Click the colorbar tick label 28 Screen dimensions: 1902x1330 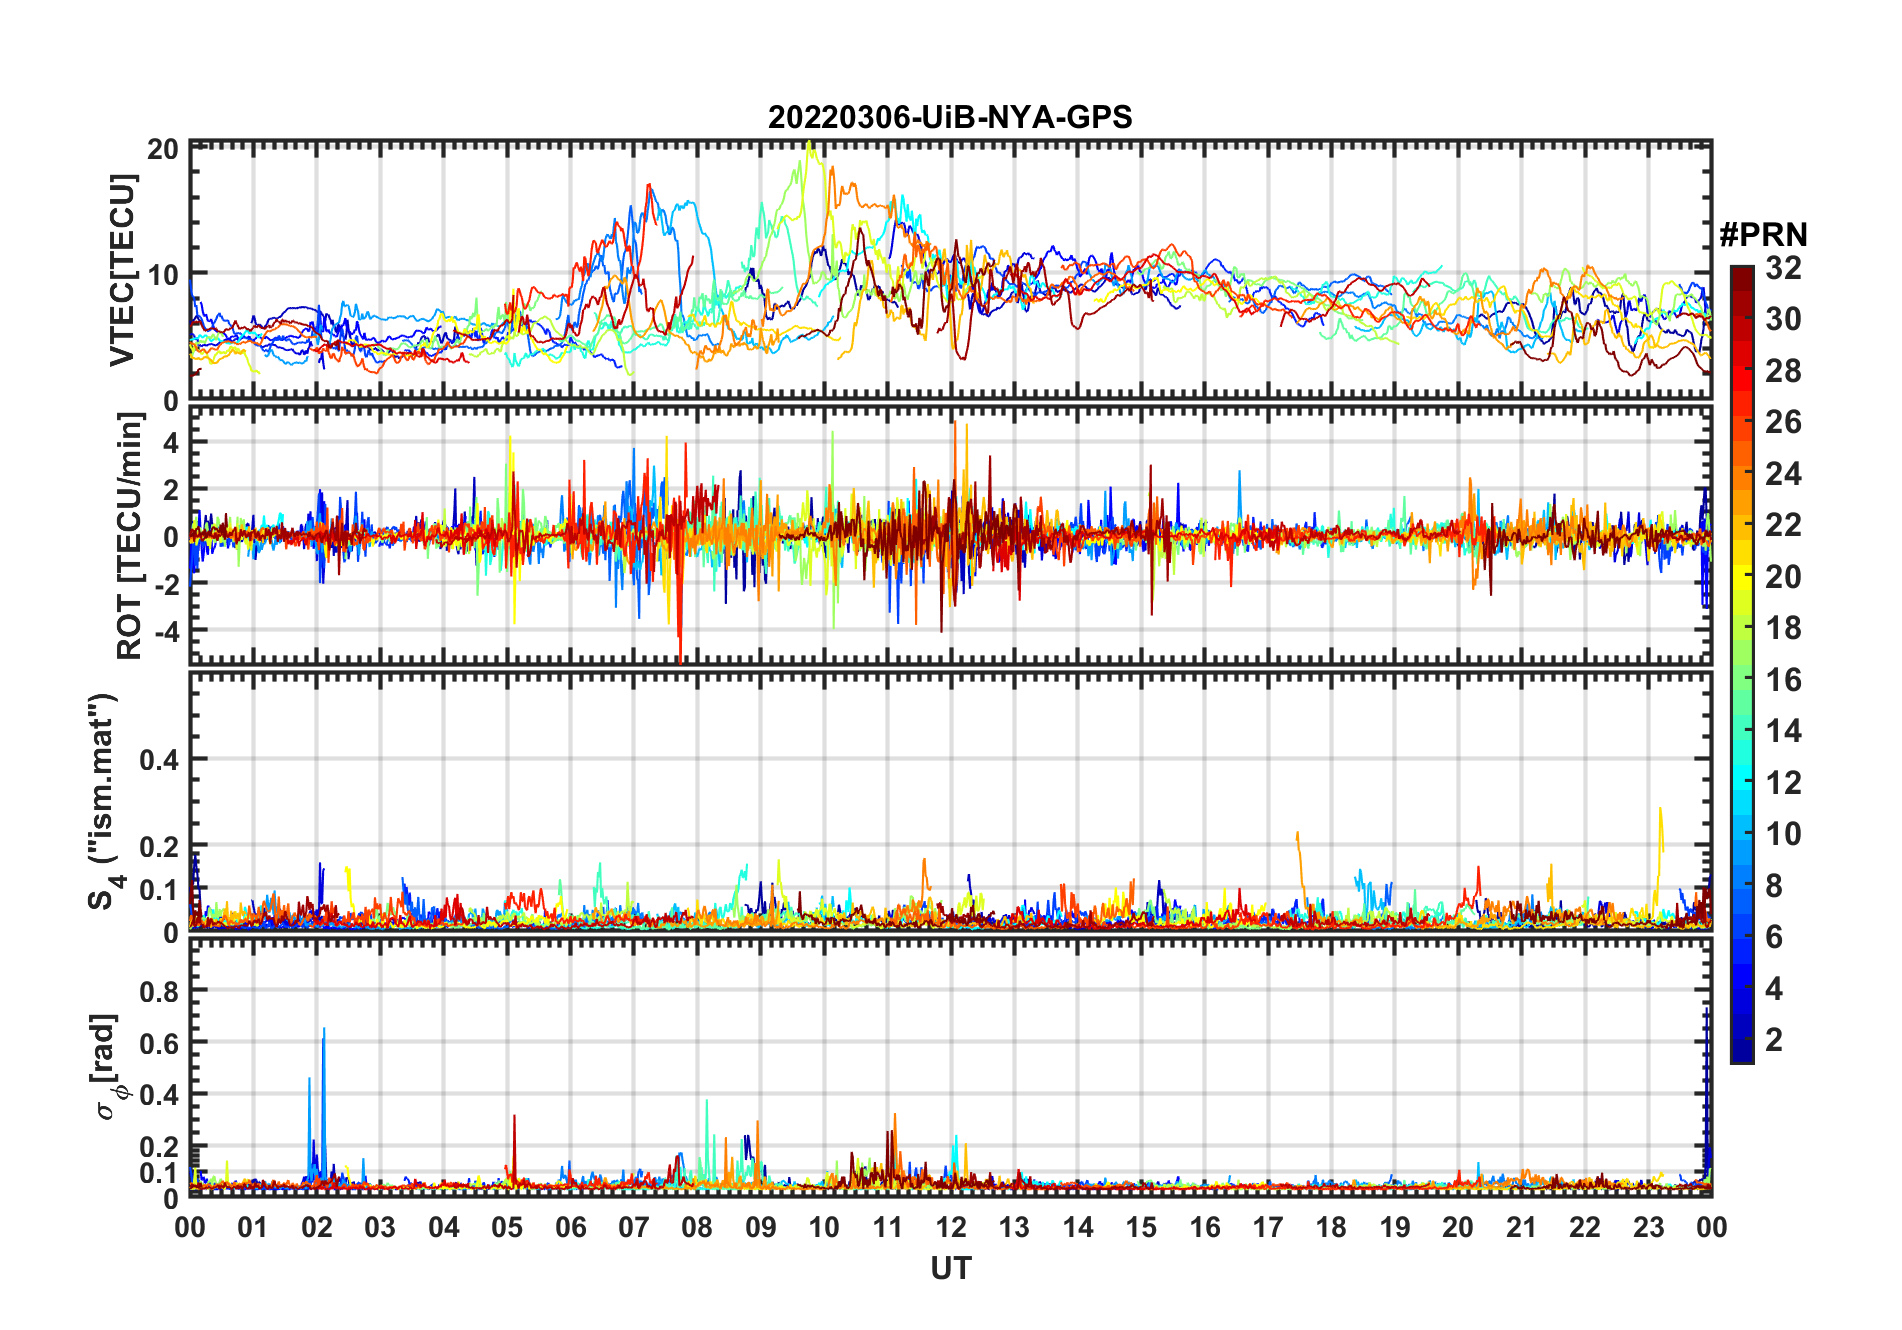1783,371
